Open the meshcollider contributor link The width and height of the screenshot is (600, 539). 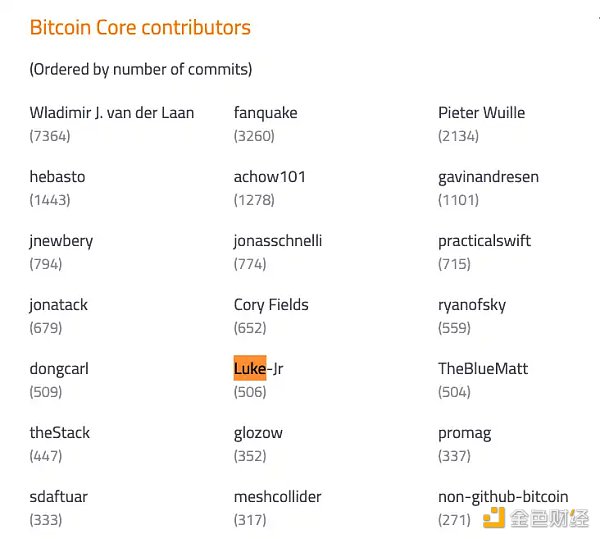pos(277,497)
